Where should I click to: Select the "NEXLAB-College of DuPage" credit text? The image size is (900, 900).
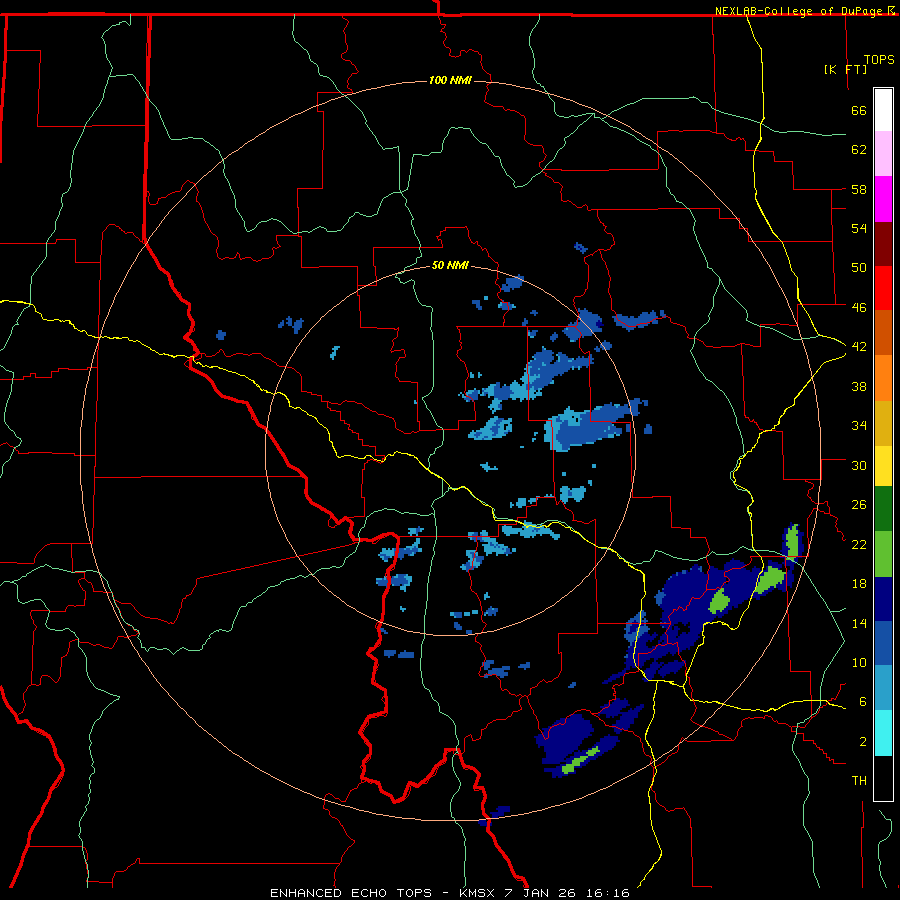(x=800, y=11)
